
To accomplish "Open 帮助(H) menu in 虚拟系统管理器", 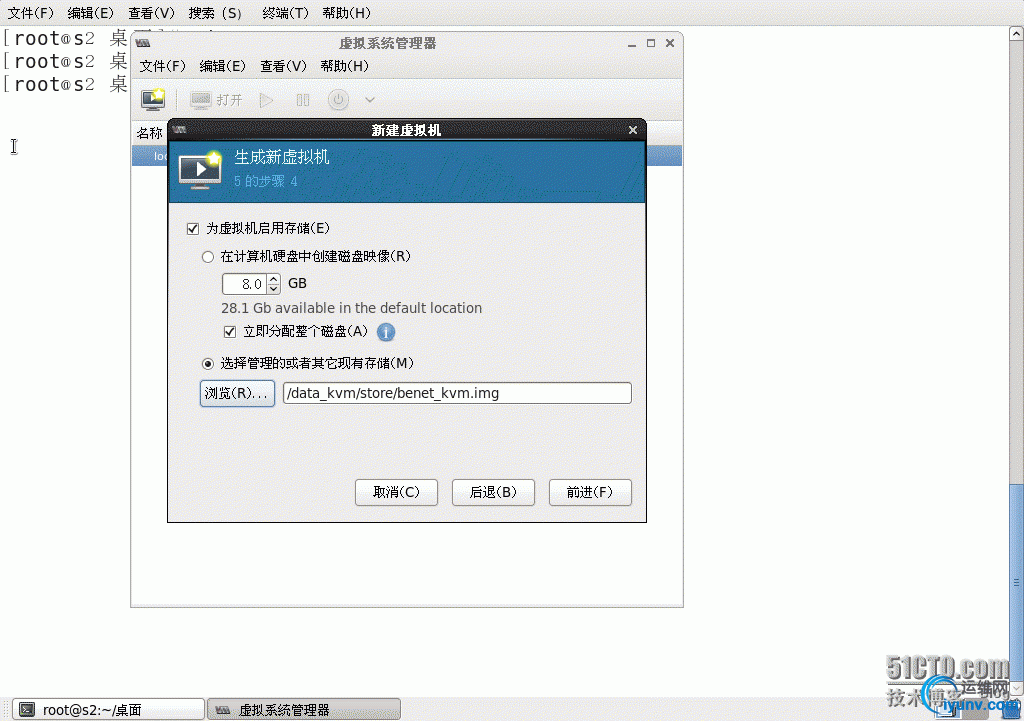I will click(344, 66).
